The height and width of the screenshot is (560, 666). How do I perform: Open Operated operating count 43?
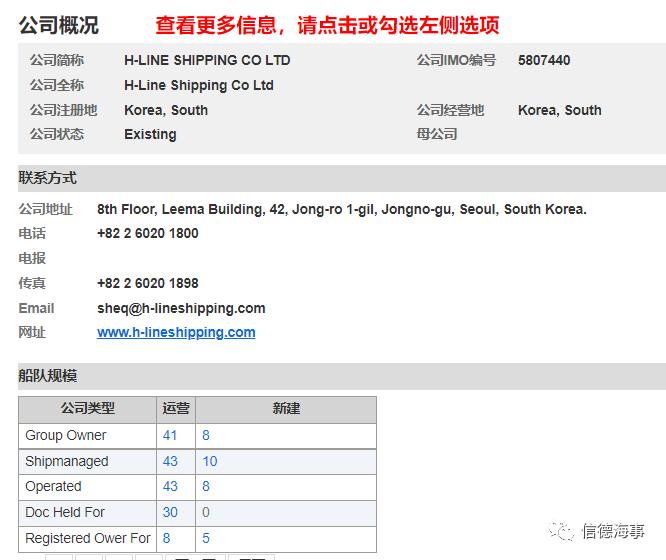click(170, 486)
